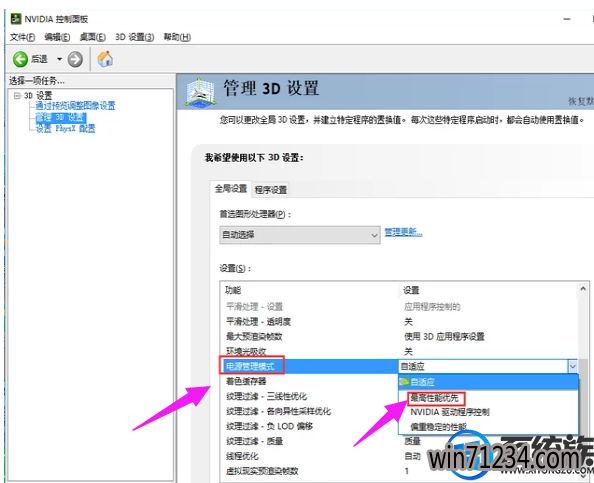The image size is (594, 483).
Task: Click the green Back arrow icon
Action: tap(20, 59)
